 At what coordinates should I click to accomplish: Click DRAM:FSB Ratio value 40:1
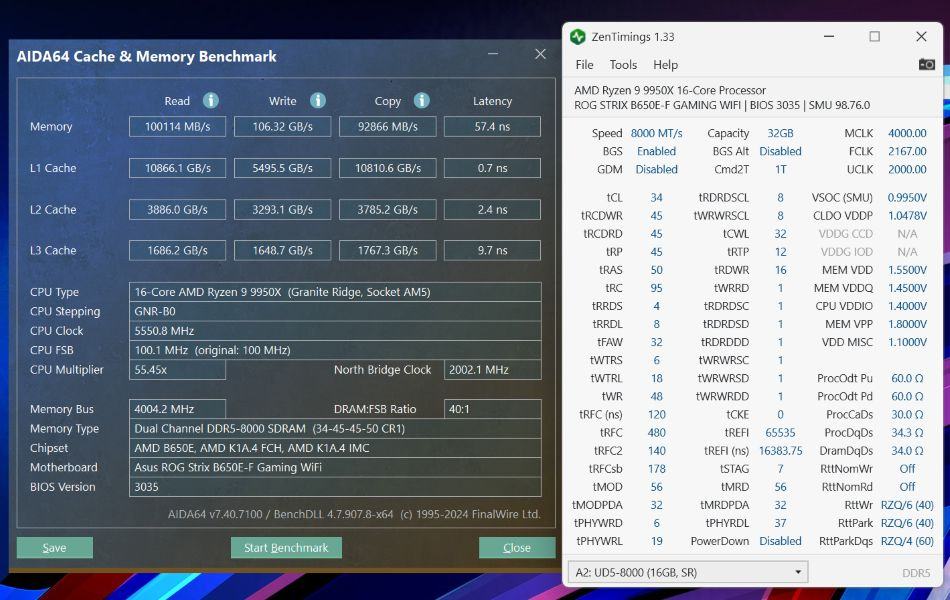[x=493, y=409]
